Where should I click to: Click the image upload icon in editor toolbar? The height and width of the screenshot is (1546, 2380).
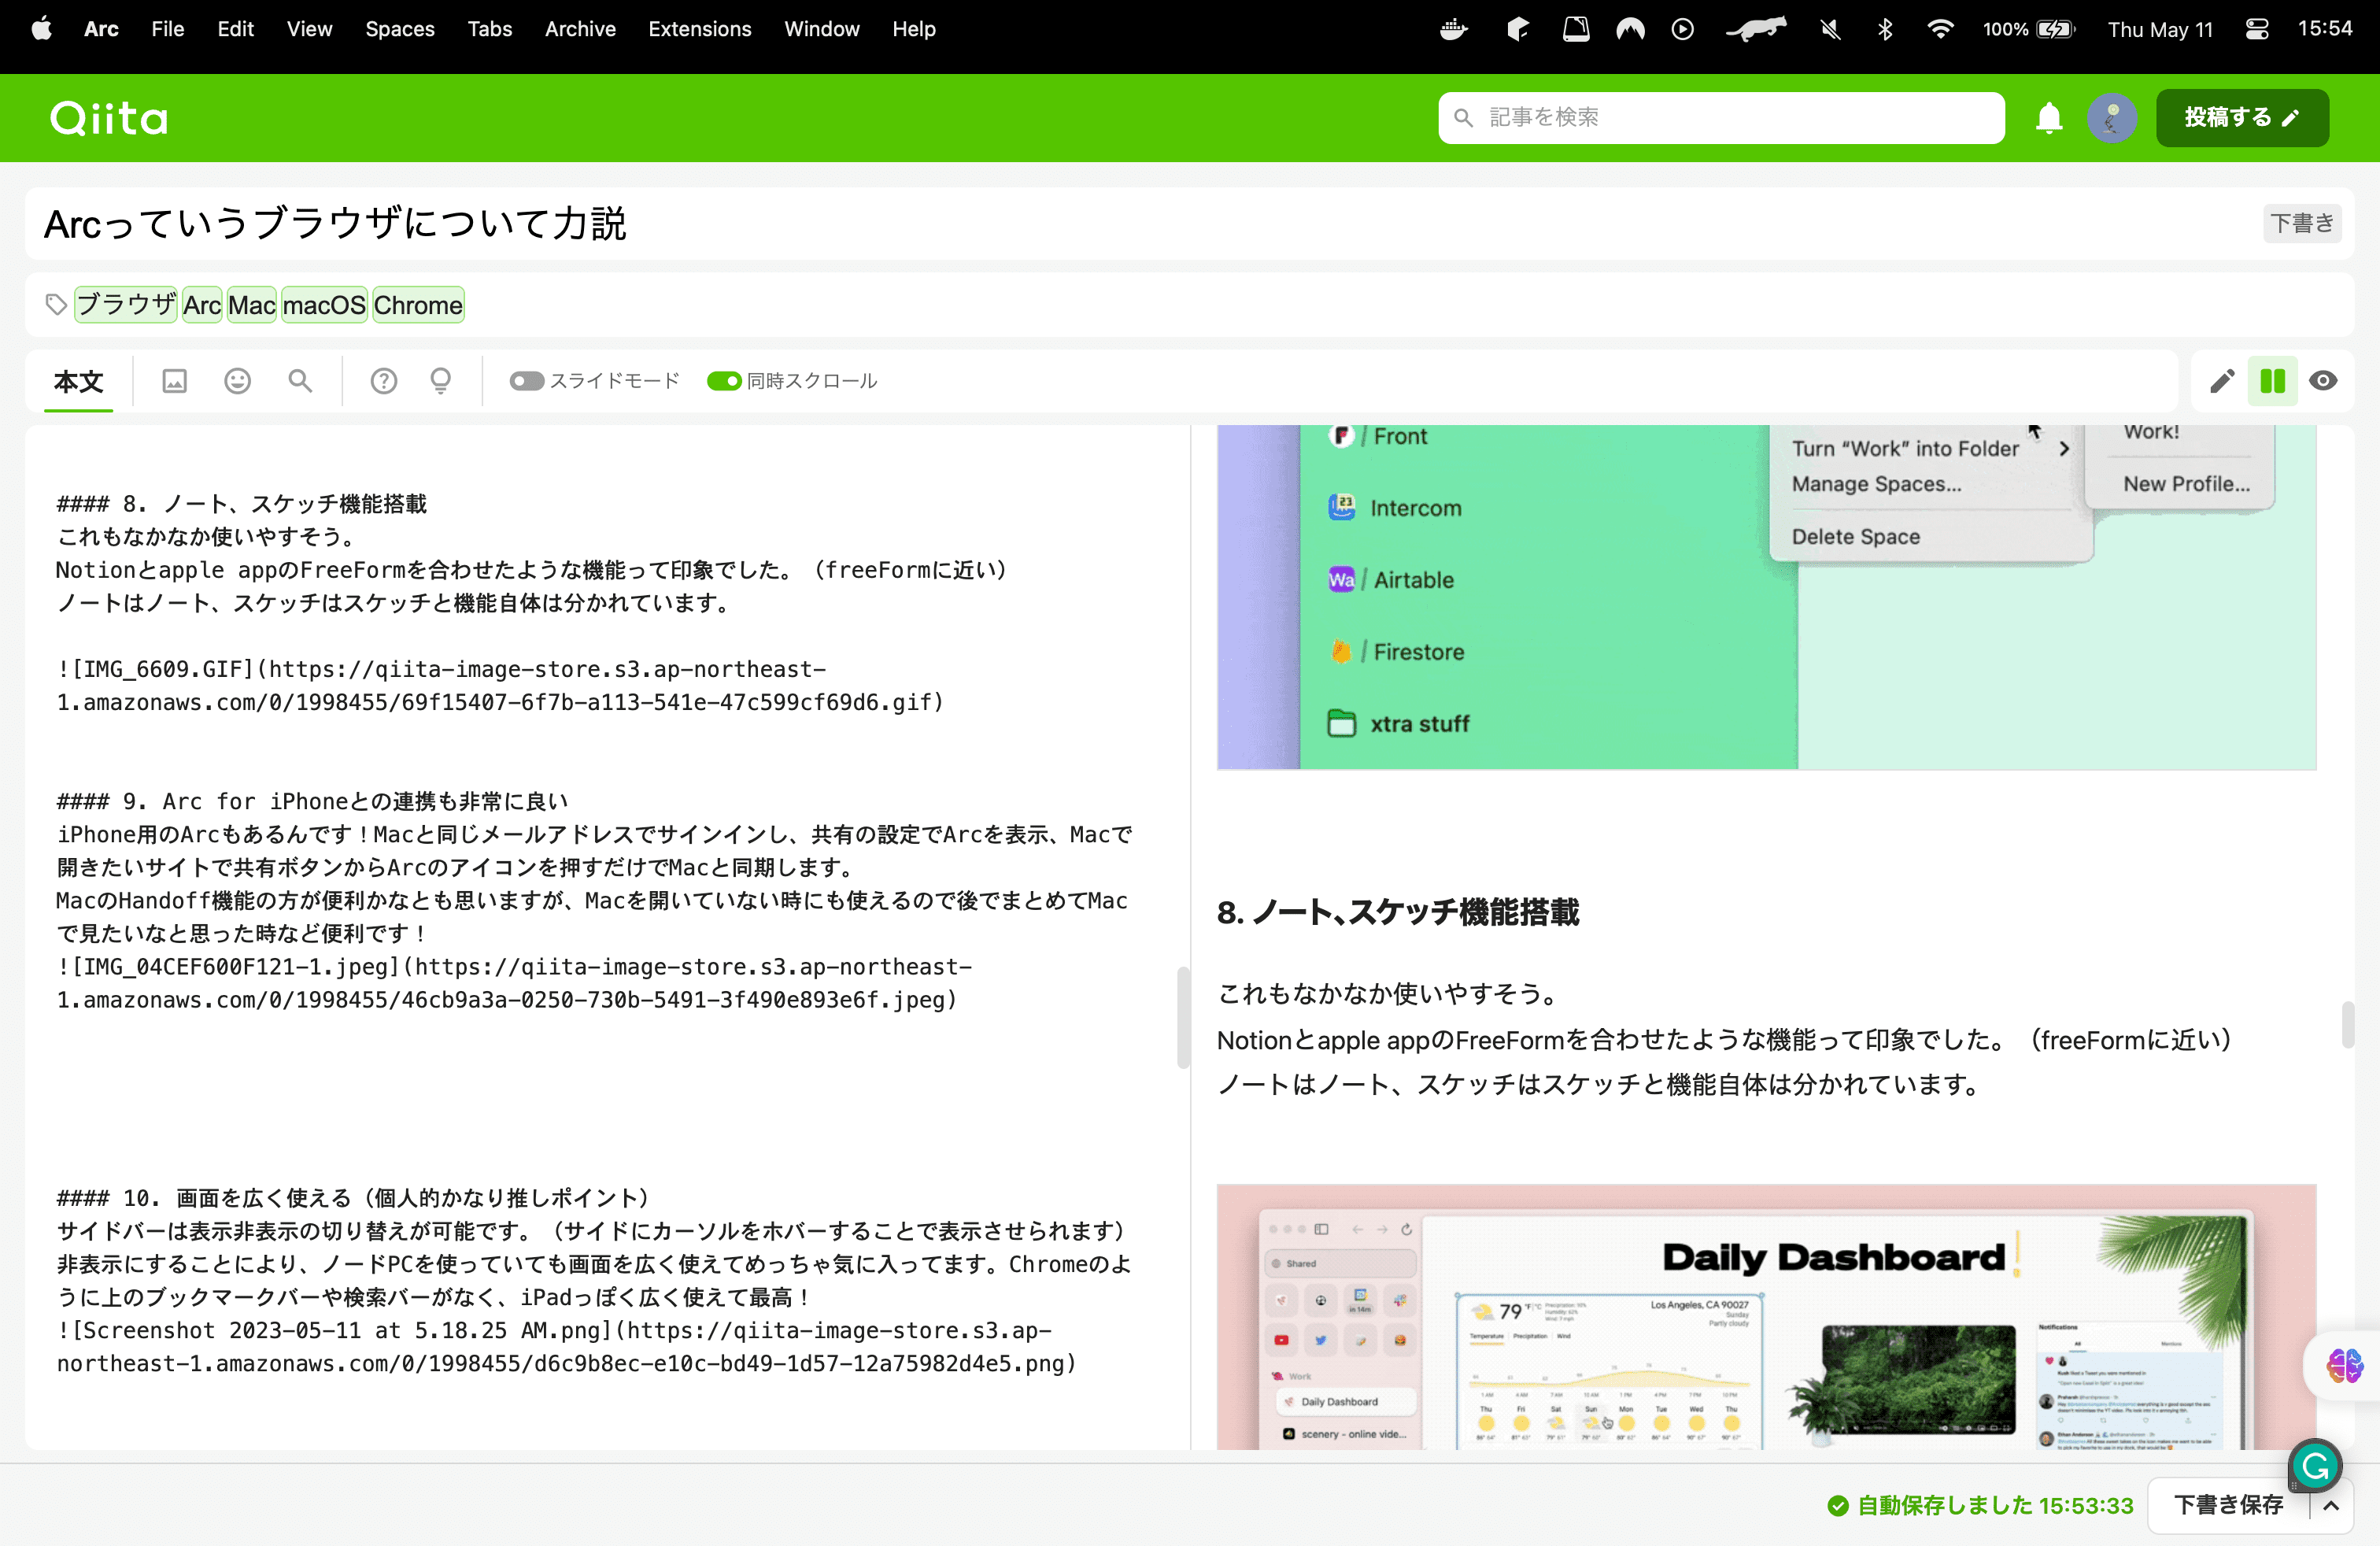click(x=174, y=381)
